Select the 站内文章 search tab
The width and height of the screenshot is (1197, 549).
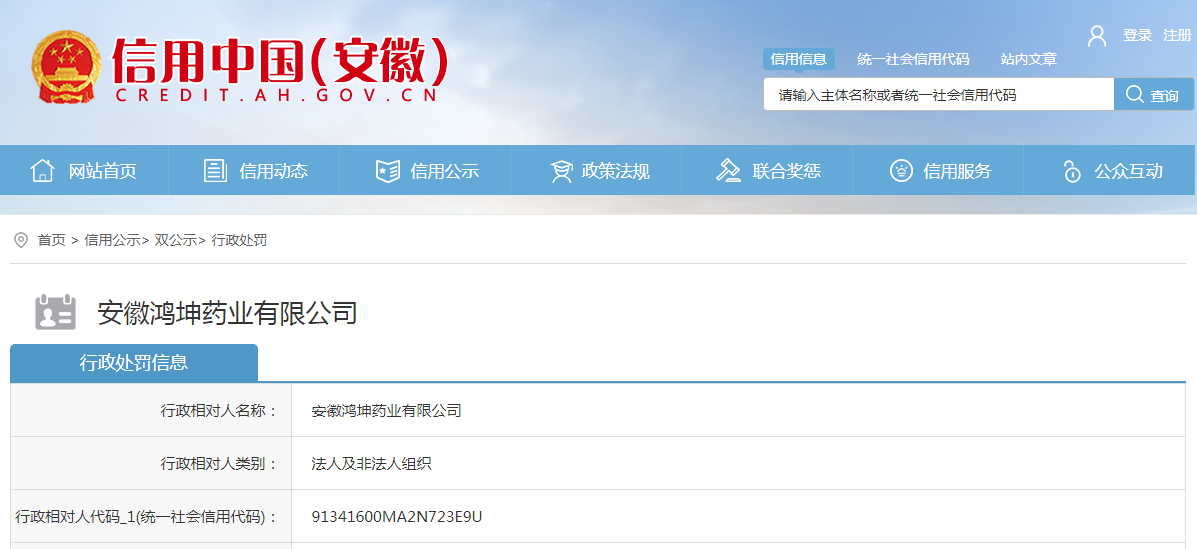pyautogui.click(x=1029, y=60)
